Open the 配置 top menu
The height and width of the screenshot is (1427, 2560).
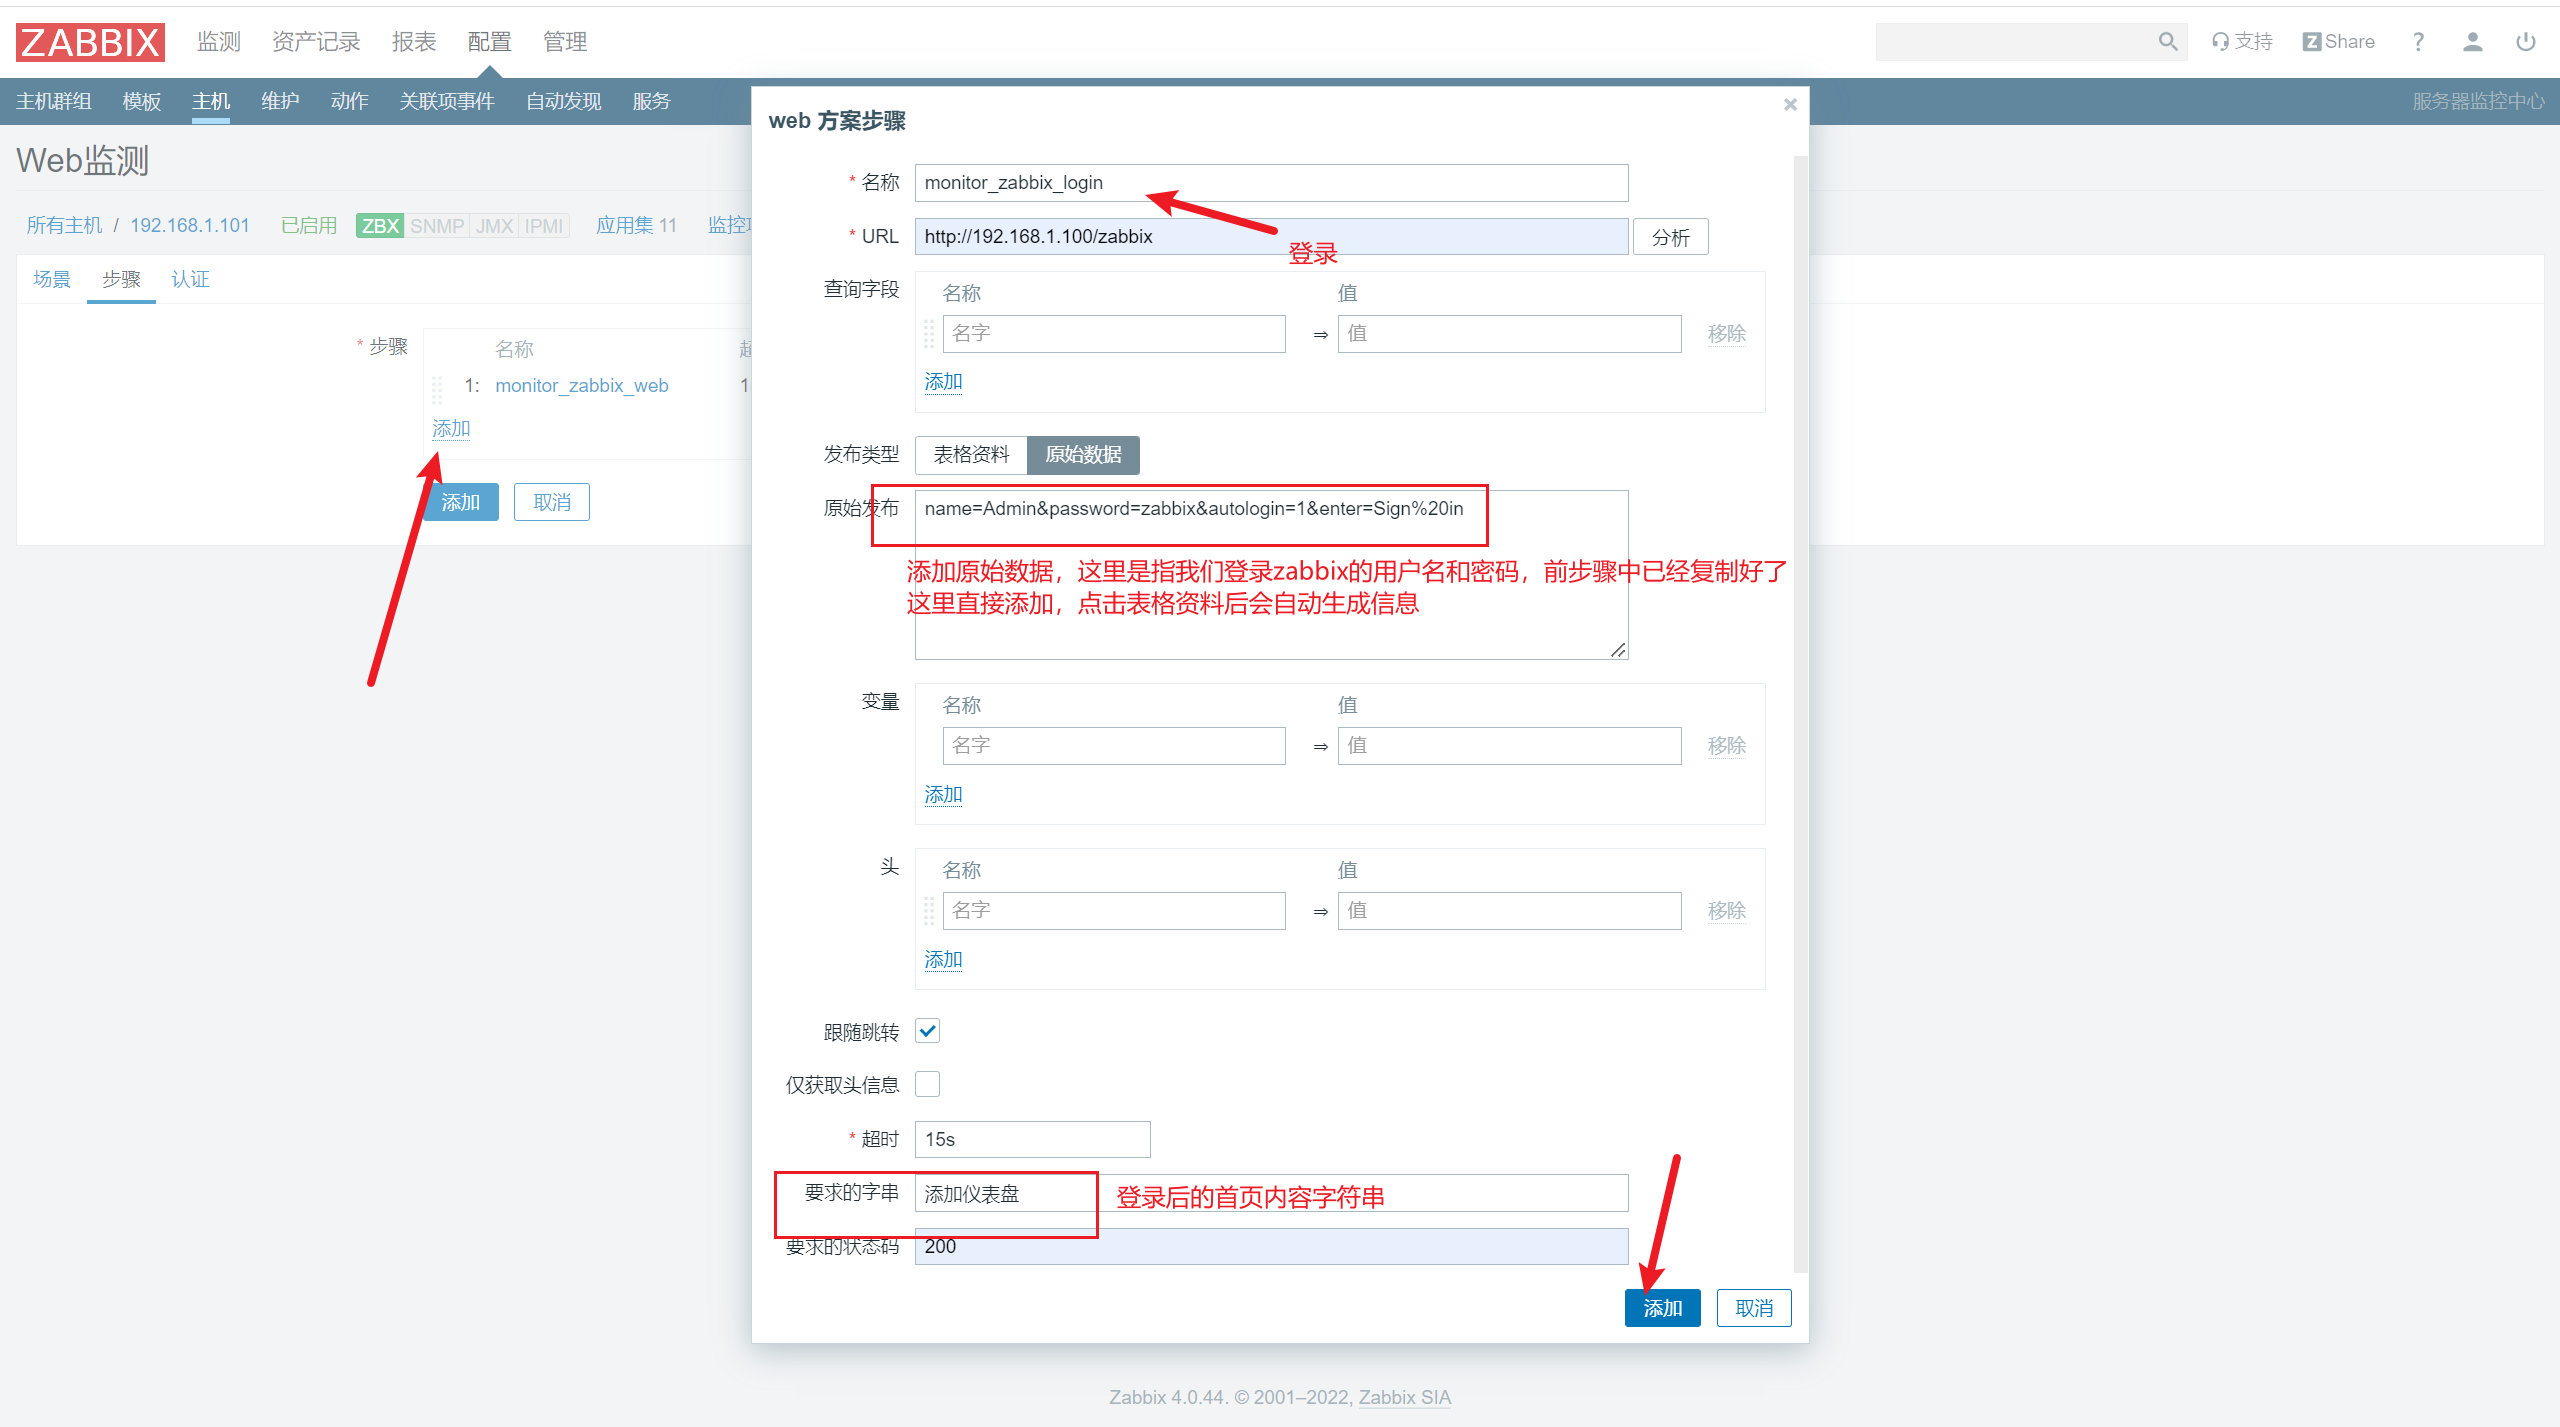pyautogui.click(x=489, y=41)
